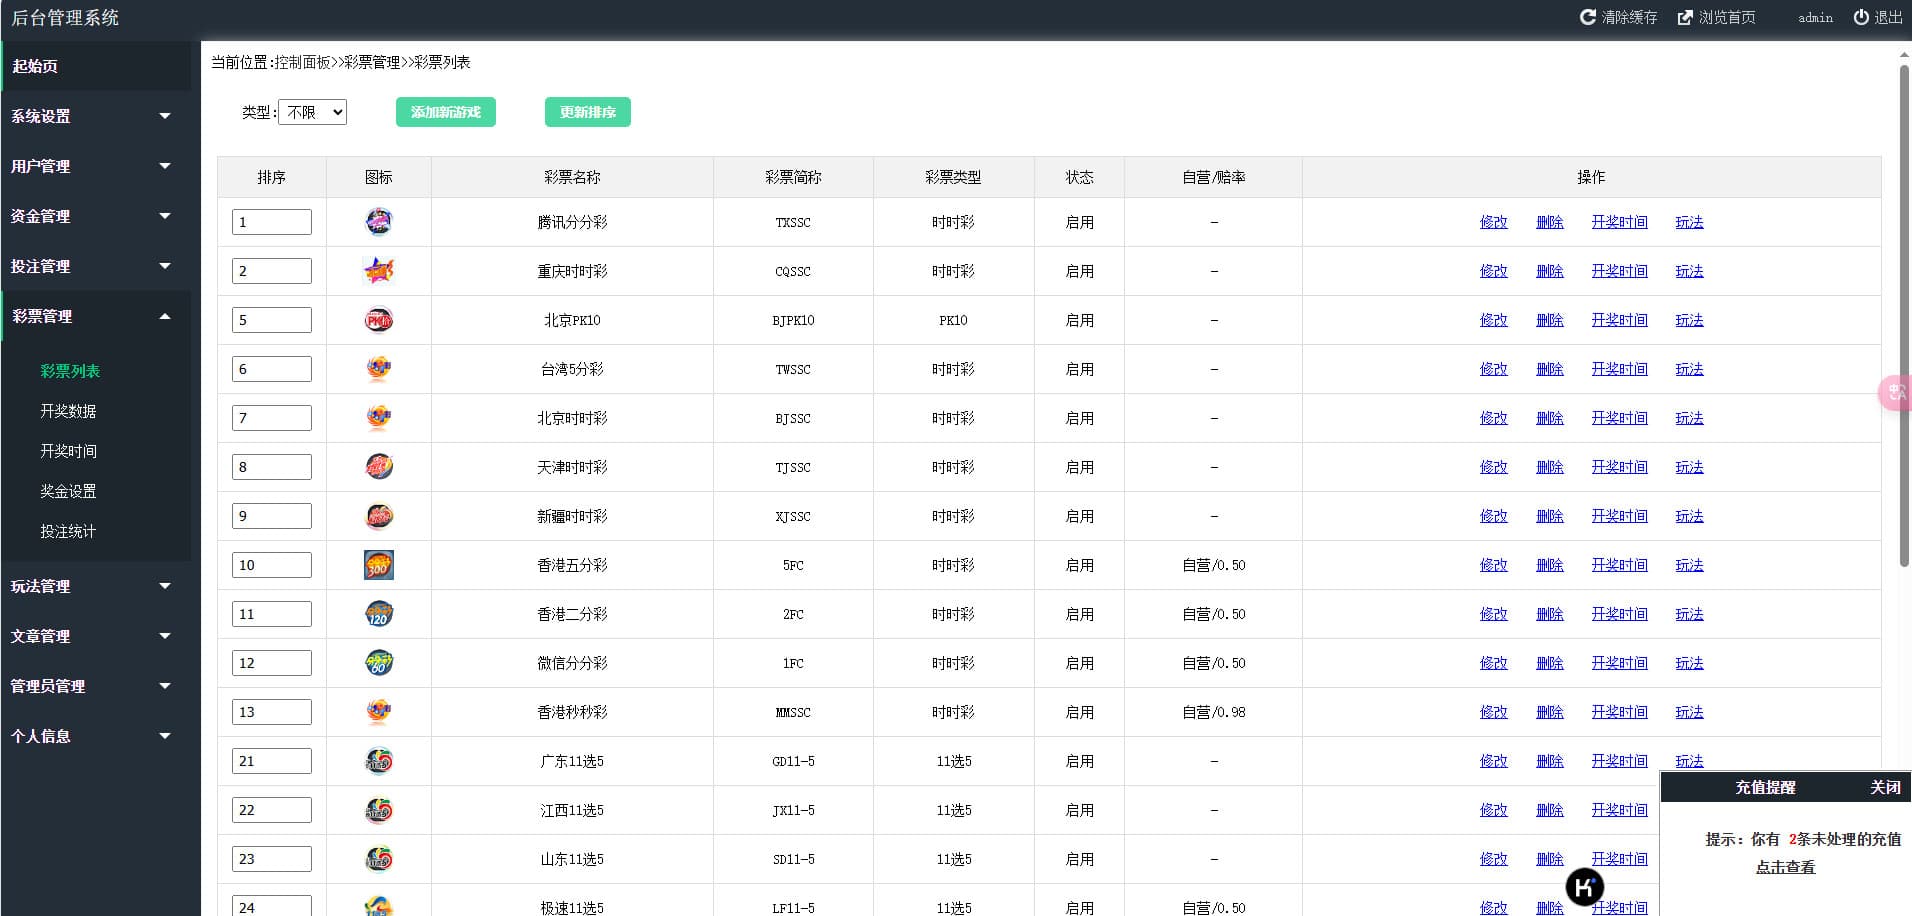Click the sort order field for 北京时时彩
This screenshot has height=916, width=1912.
(x=271, y=418)
